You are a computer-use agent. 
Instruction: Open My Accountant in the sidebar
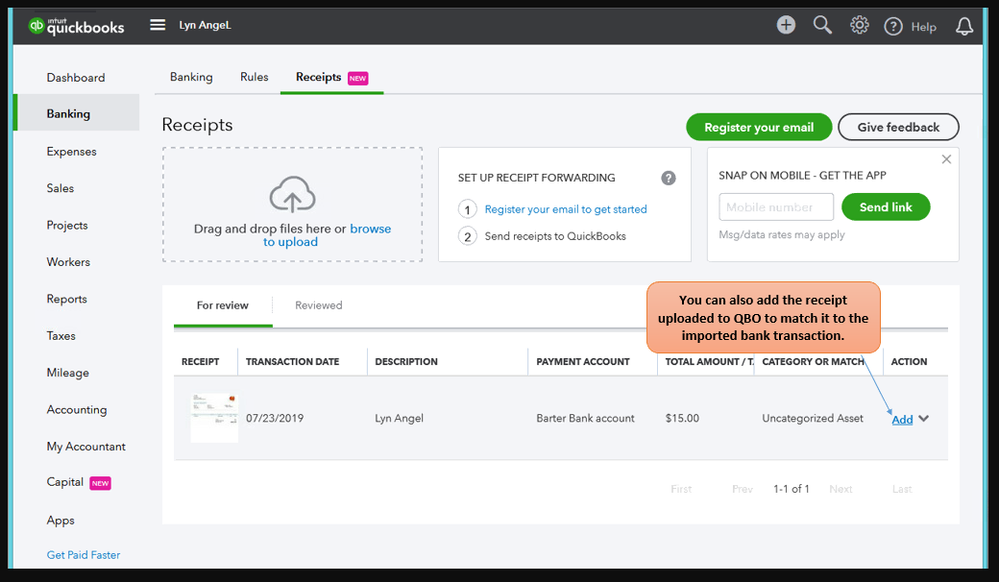[86, 447]
